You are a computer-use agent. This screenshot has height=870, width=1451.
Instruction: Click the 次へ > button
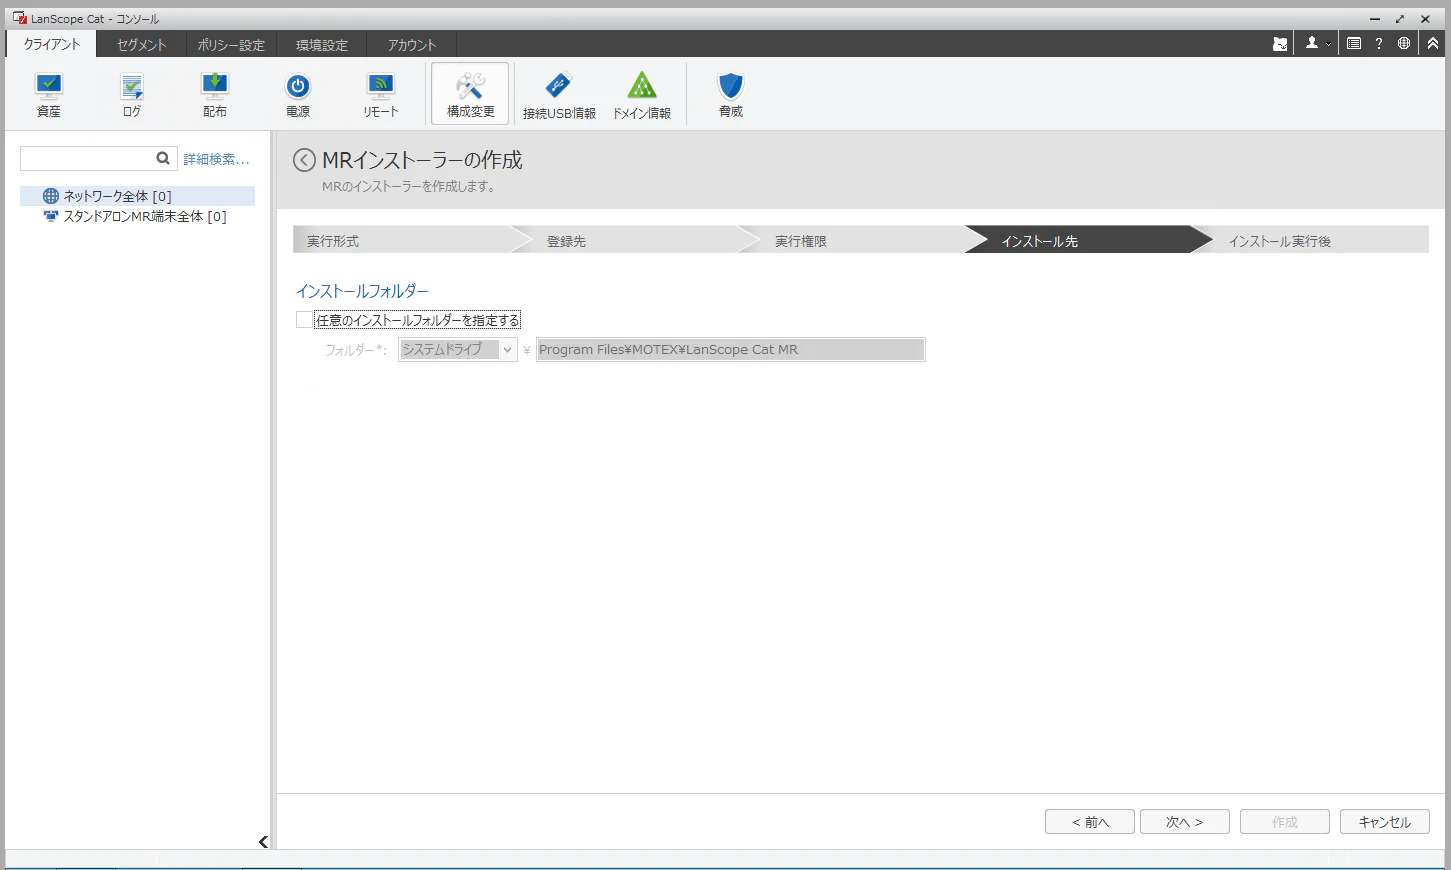pyautogui.click(x=1185, y=822)
